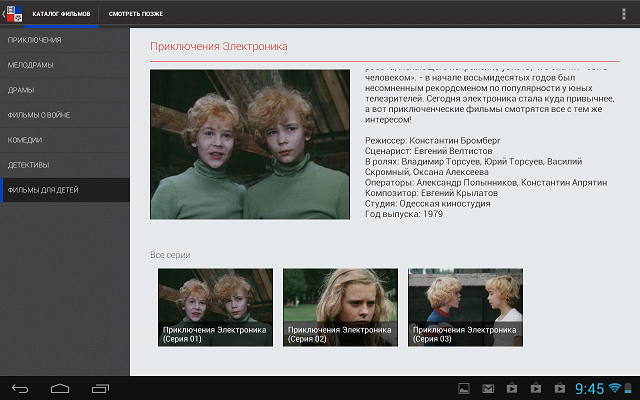
Task: Select the Фильмы о войне category
Action: point(65,115)
